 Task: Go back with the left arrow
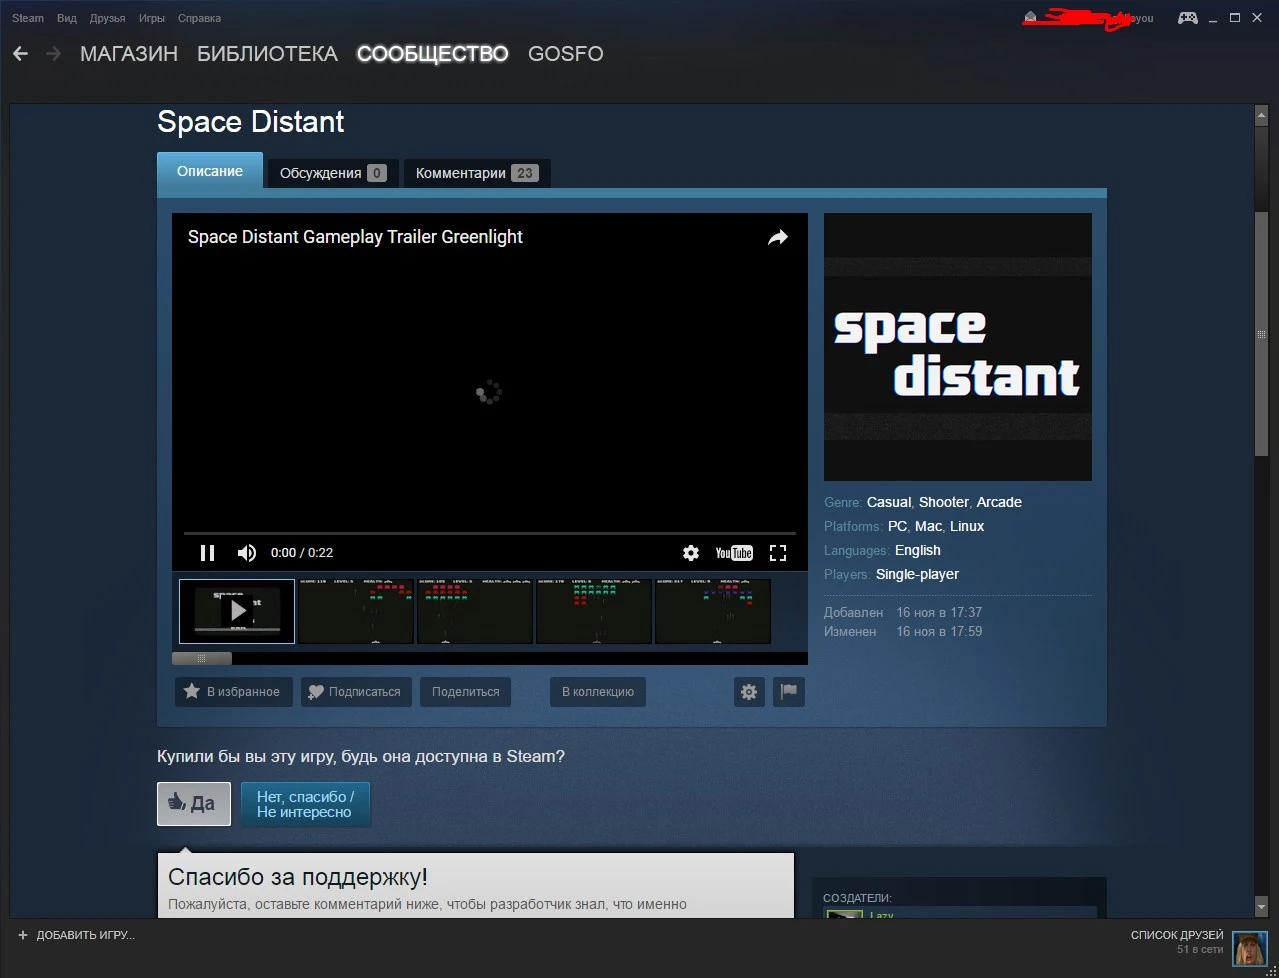pyautogui.click(x=20, y=54)
